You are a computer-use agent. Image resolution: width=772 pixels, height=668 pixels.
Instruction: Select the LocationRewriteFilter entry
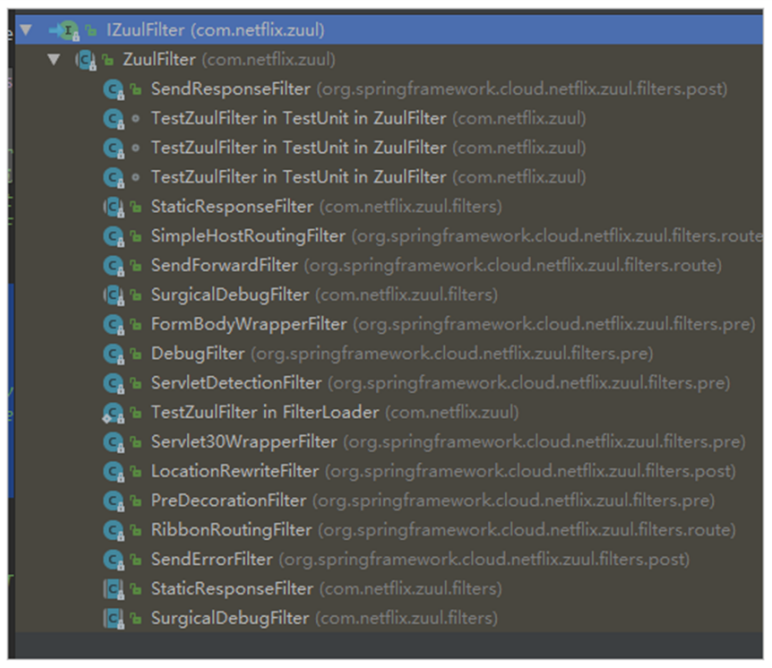pos(443,471)
